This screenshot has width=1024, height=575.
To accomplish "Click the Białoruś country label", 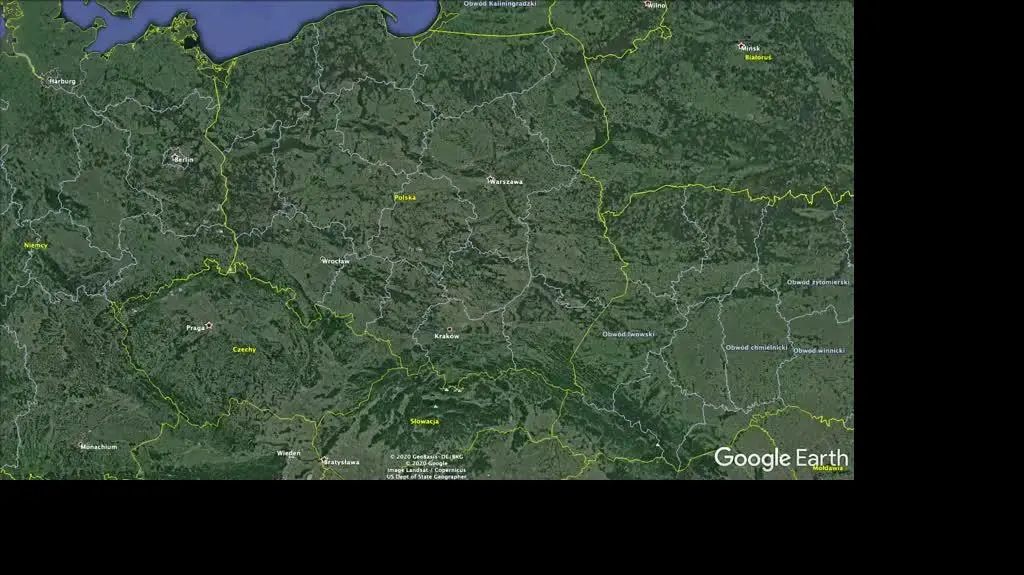I will click(758, 58).
